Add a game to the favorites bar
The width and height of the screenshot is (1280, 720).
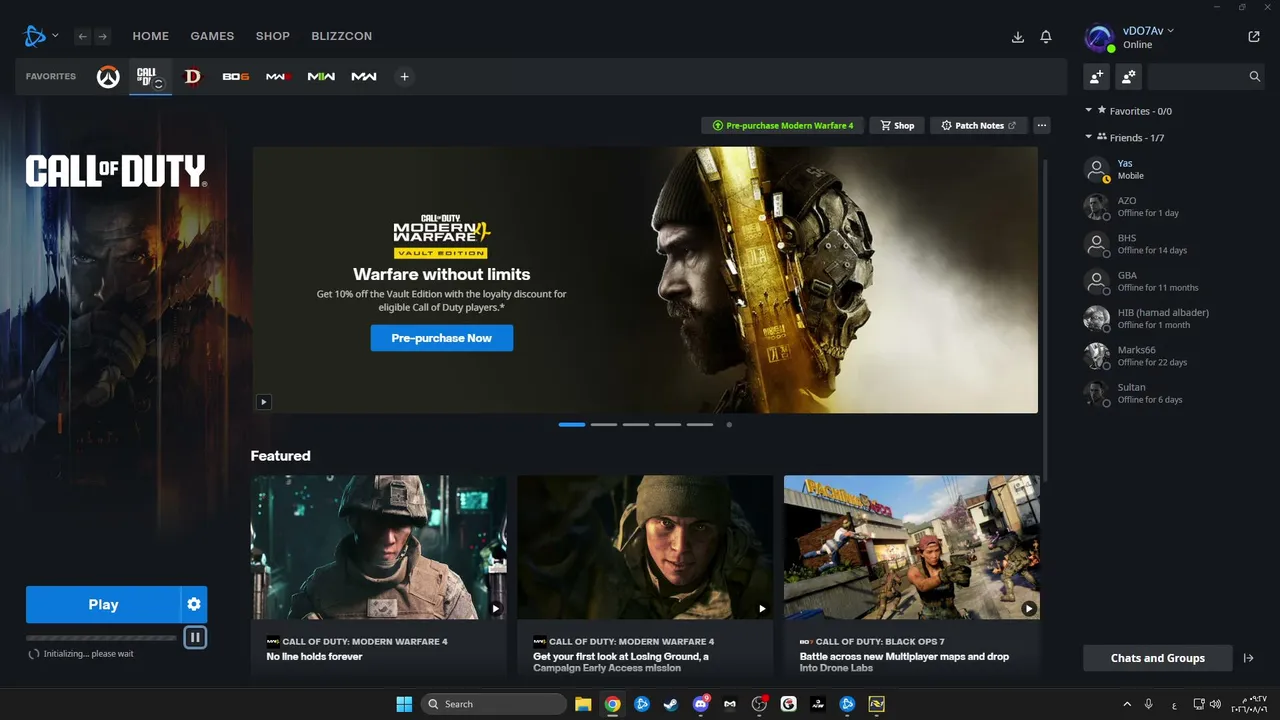[x=404, y=77]
